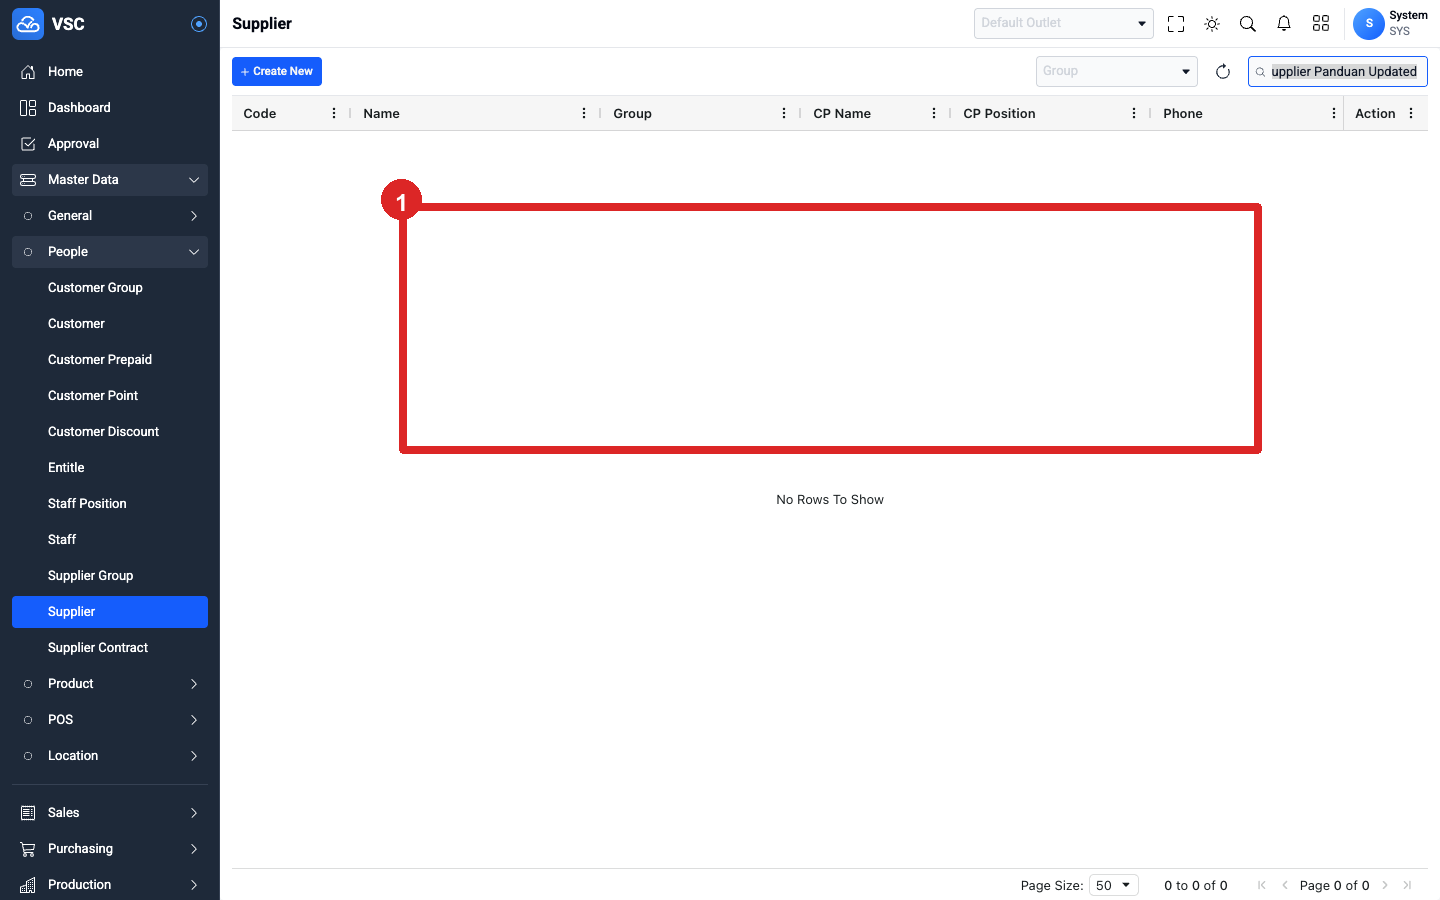Viewport: 1440px width, 900px height.
Task: Open the notifications bell
Action: pos(1284,24)
